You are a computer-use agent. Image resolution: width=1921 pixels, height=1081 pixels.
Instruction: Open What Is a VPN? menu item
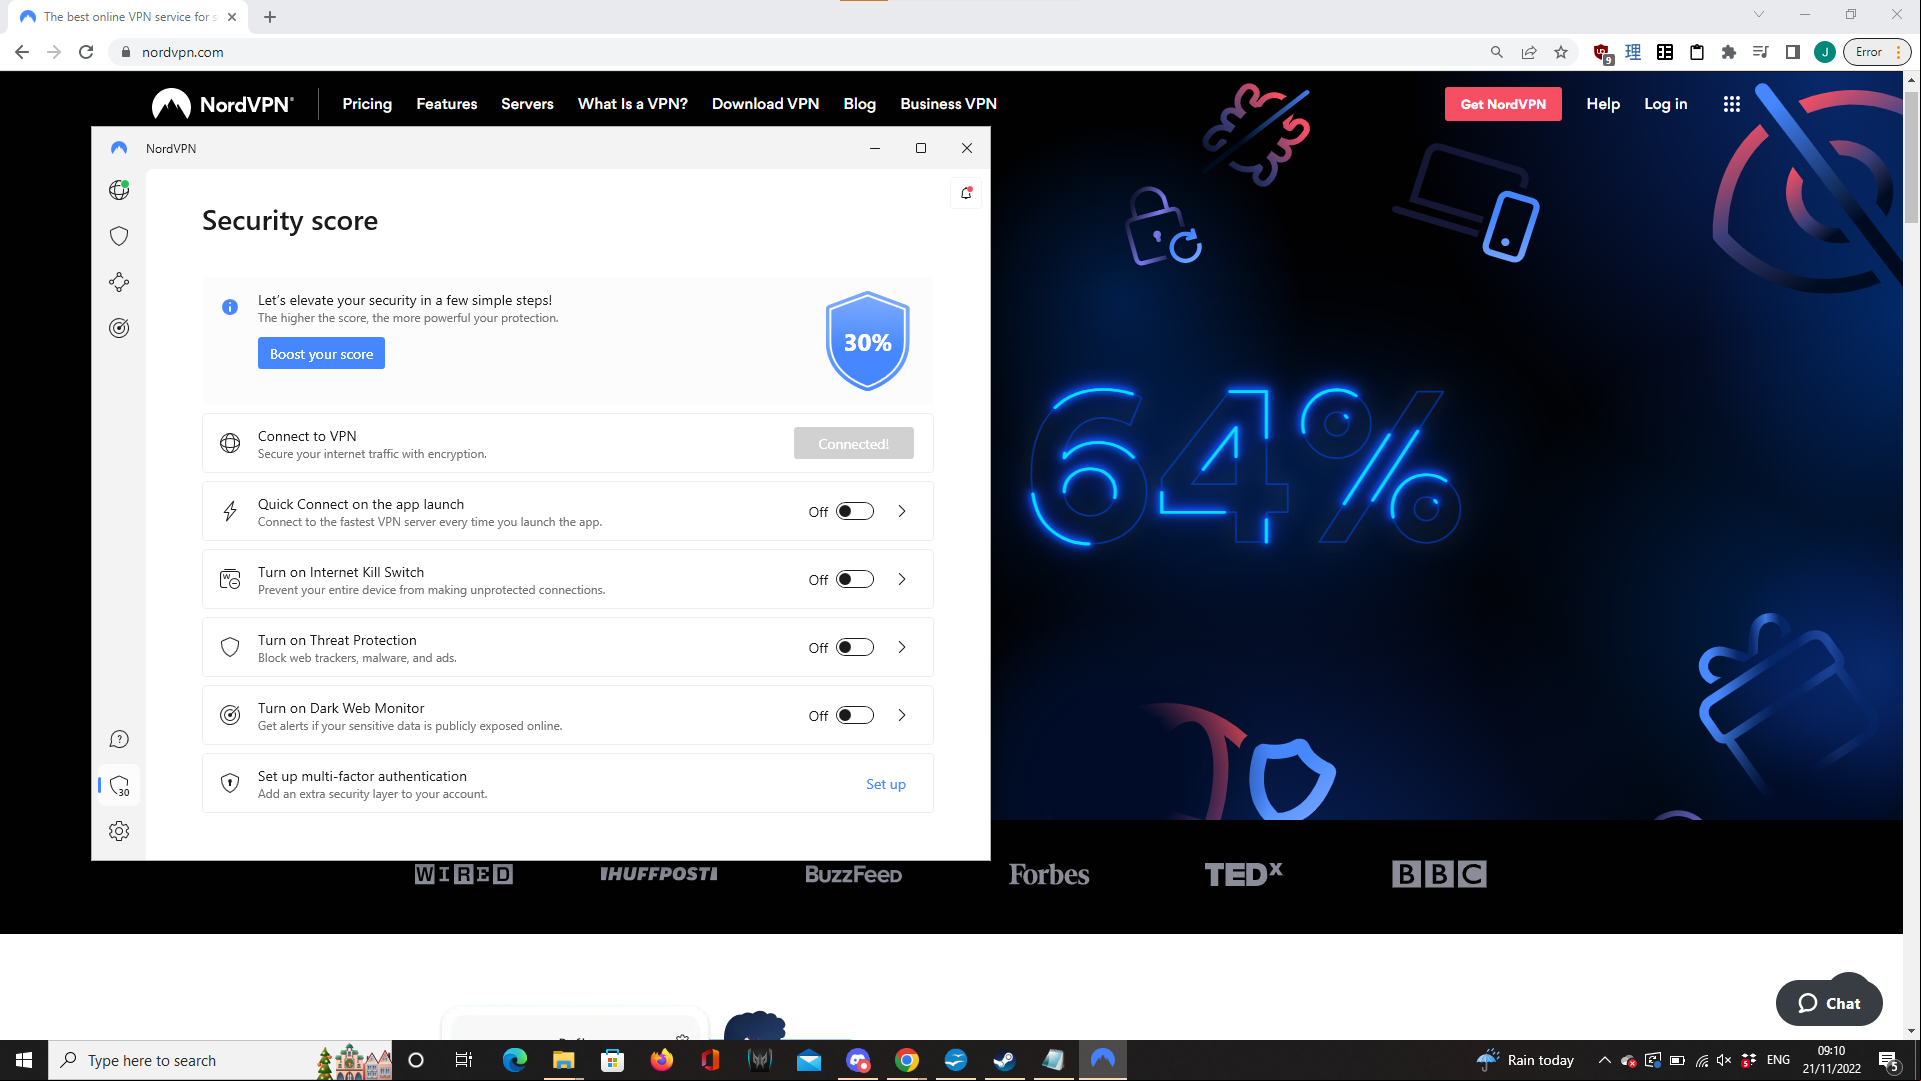[x=633, y=104]
